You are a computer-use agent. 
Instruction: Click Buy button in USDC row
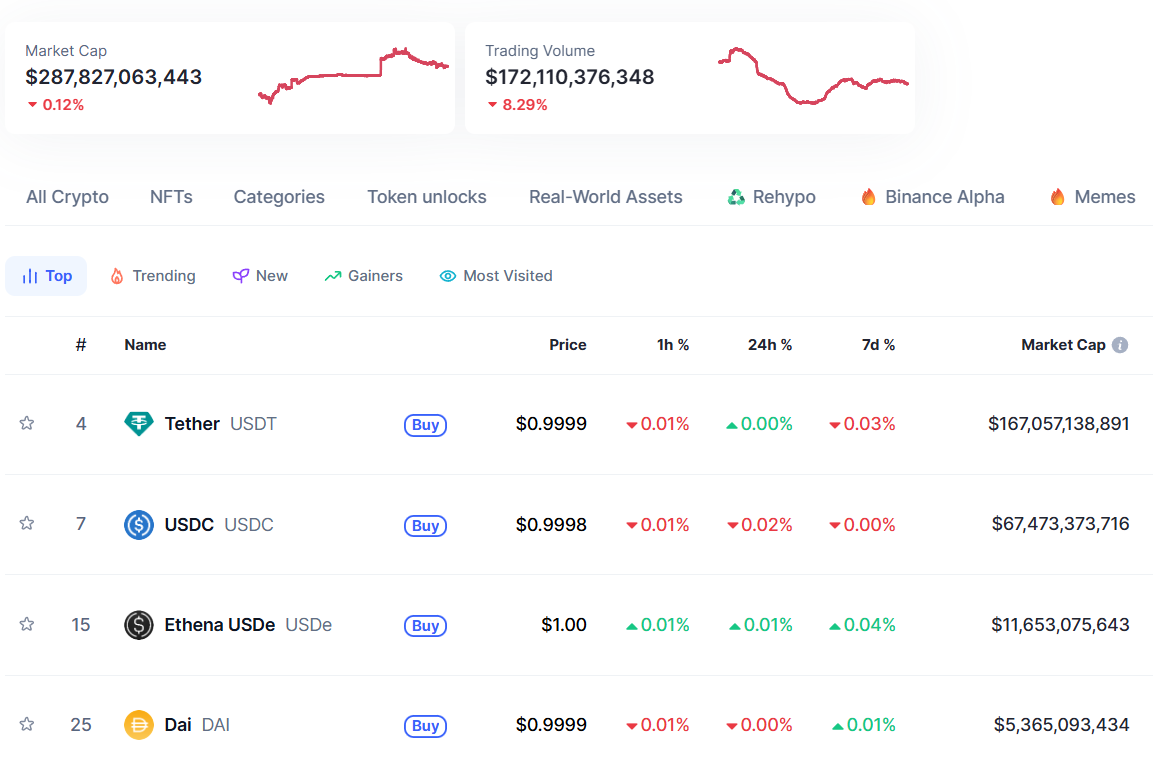pos(426,525)
